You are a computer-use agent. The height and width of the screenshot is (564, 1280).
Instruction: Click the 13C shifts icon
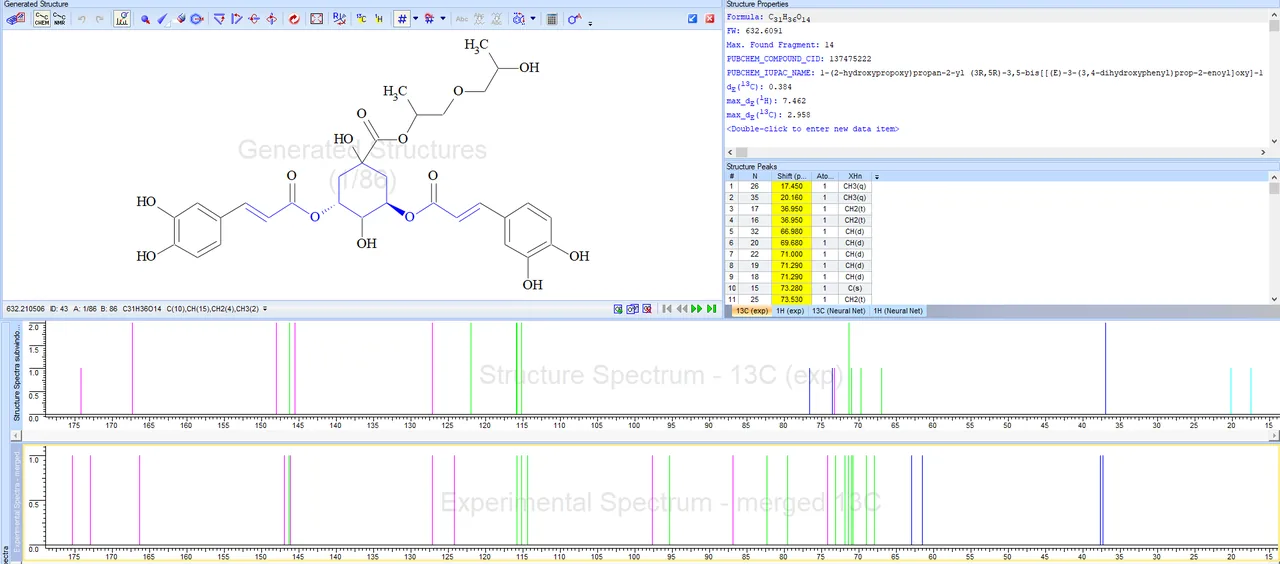(x=361, y=19)
